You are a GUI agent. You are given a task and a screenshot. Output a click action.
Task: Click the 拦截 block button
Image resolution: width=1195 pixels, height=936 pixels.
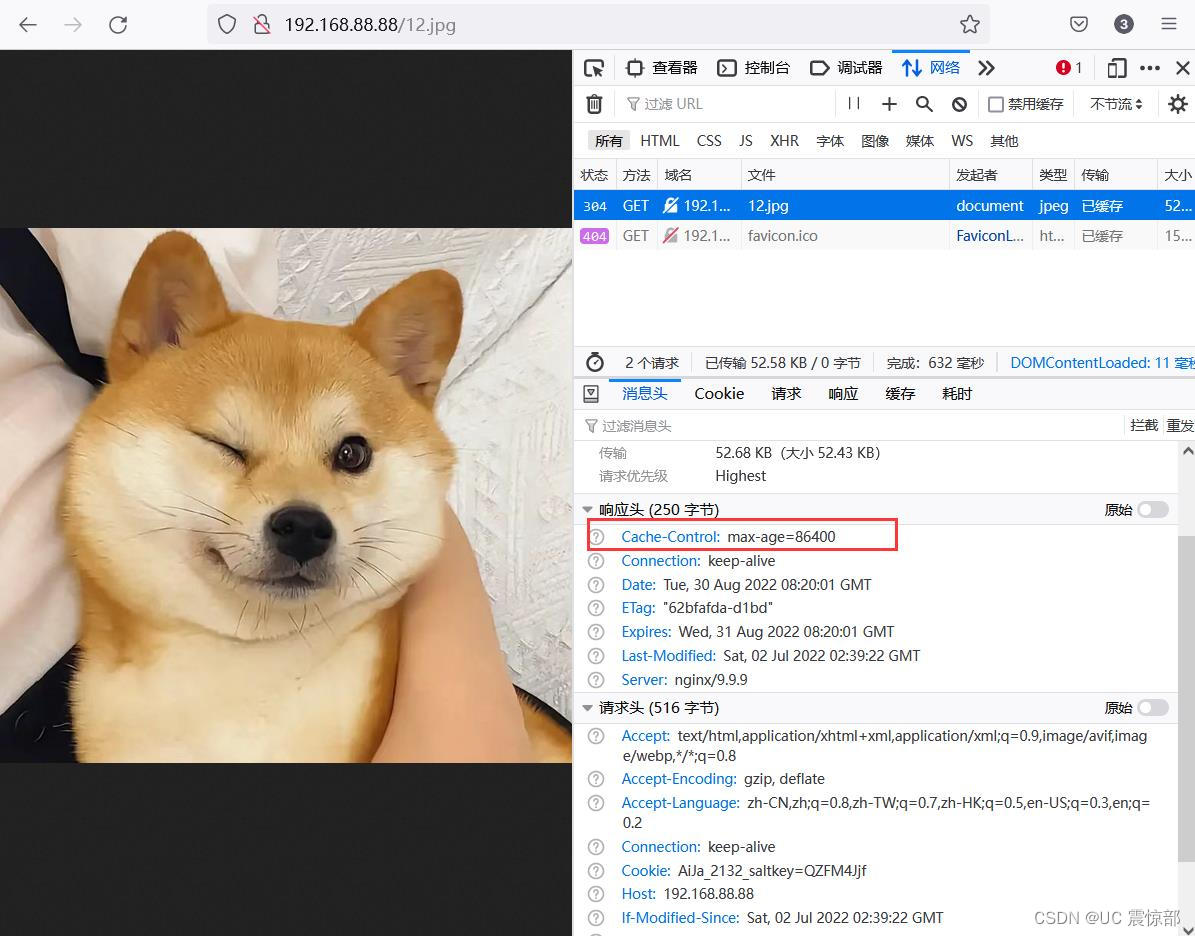point(1143,425)
